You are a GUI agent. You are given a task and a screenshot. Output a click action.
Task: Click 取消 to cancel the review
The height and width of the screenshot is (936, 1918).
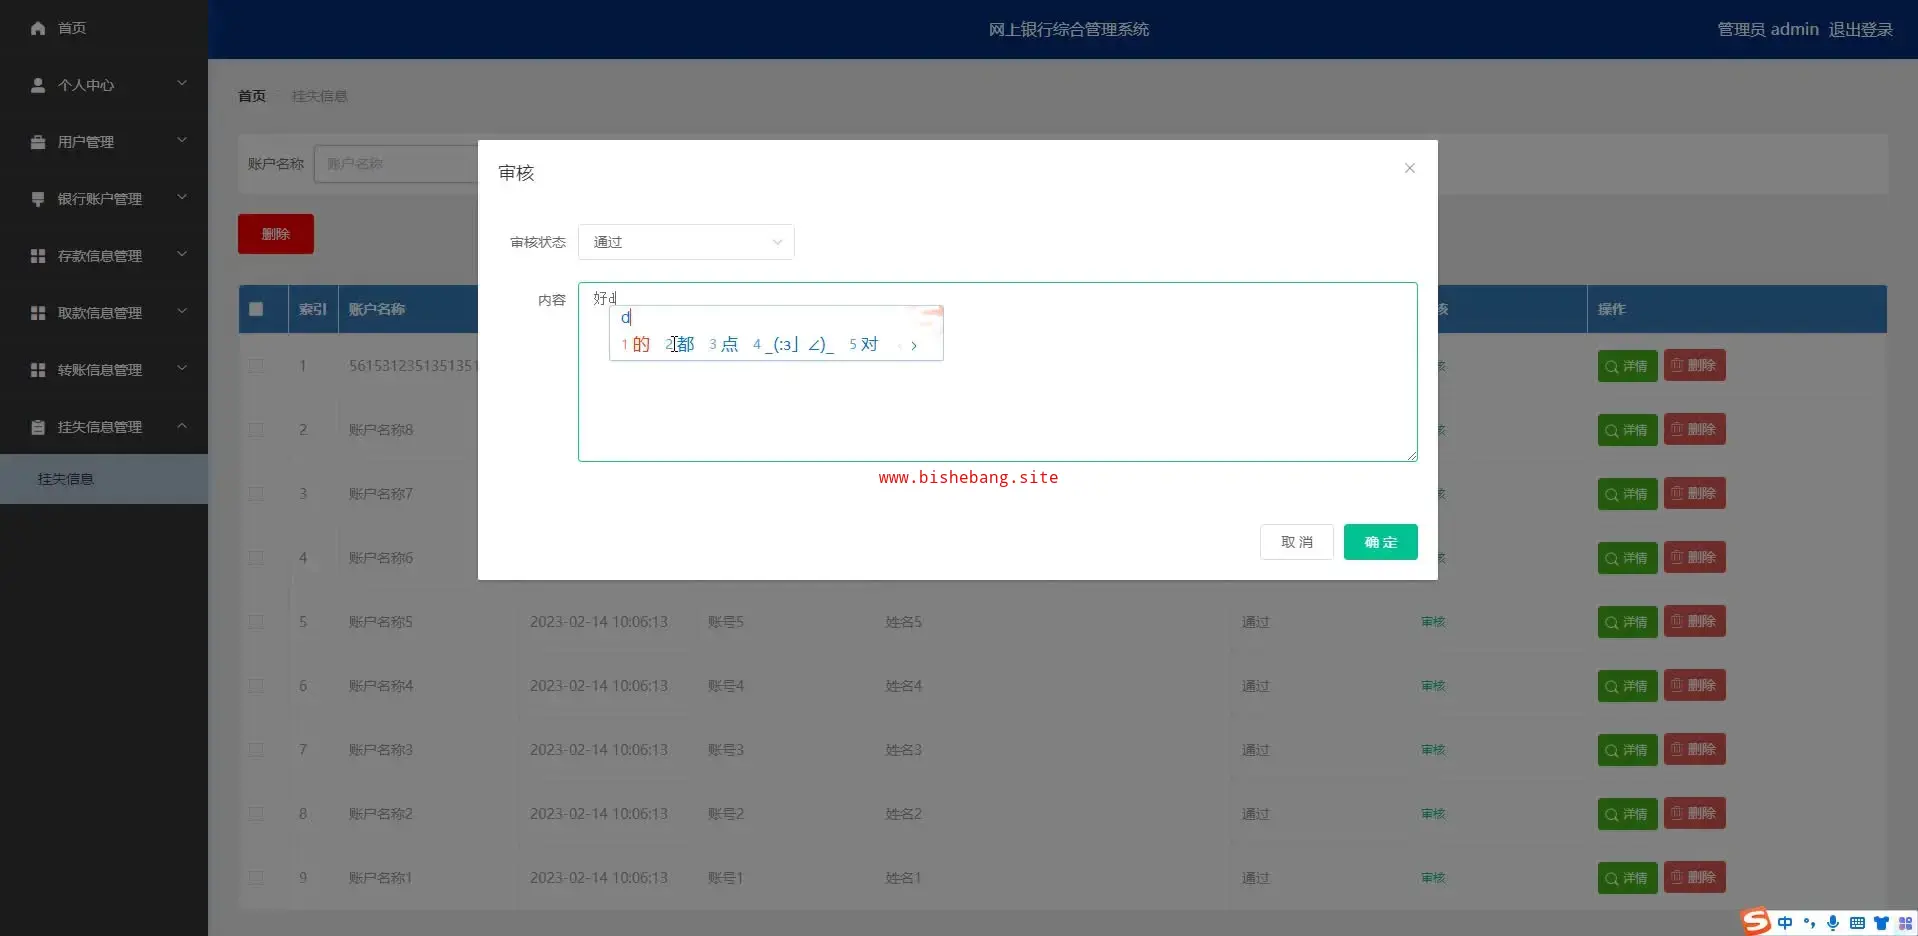(x=1297, y=542)
